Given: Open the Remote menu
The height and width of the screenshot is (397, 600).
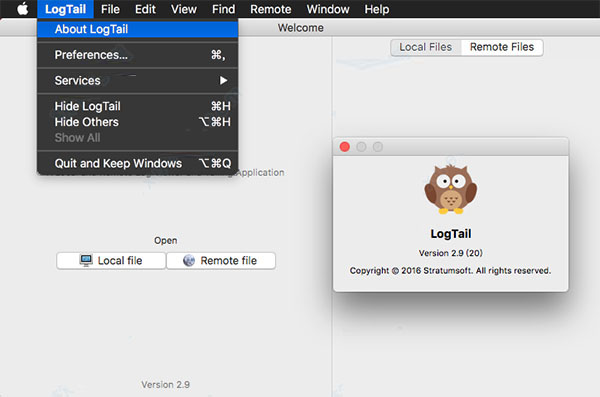Looking at the screenshot, I should tap(271, 9).
